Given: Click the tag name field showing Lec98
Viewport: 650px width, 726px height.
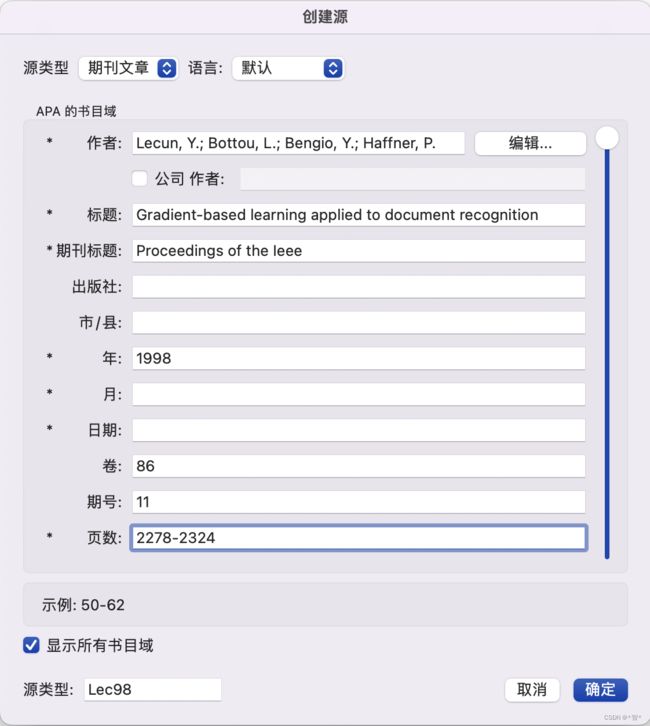Looking at the screenshot, I should (x=152, y=690).
